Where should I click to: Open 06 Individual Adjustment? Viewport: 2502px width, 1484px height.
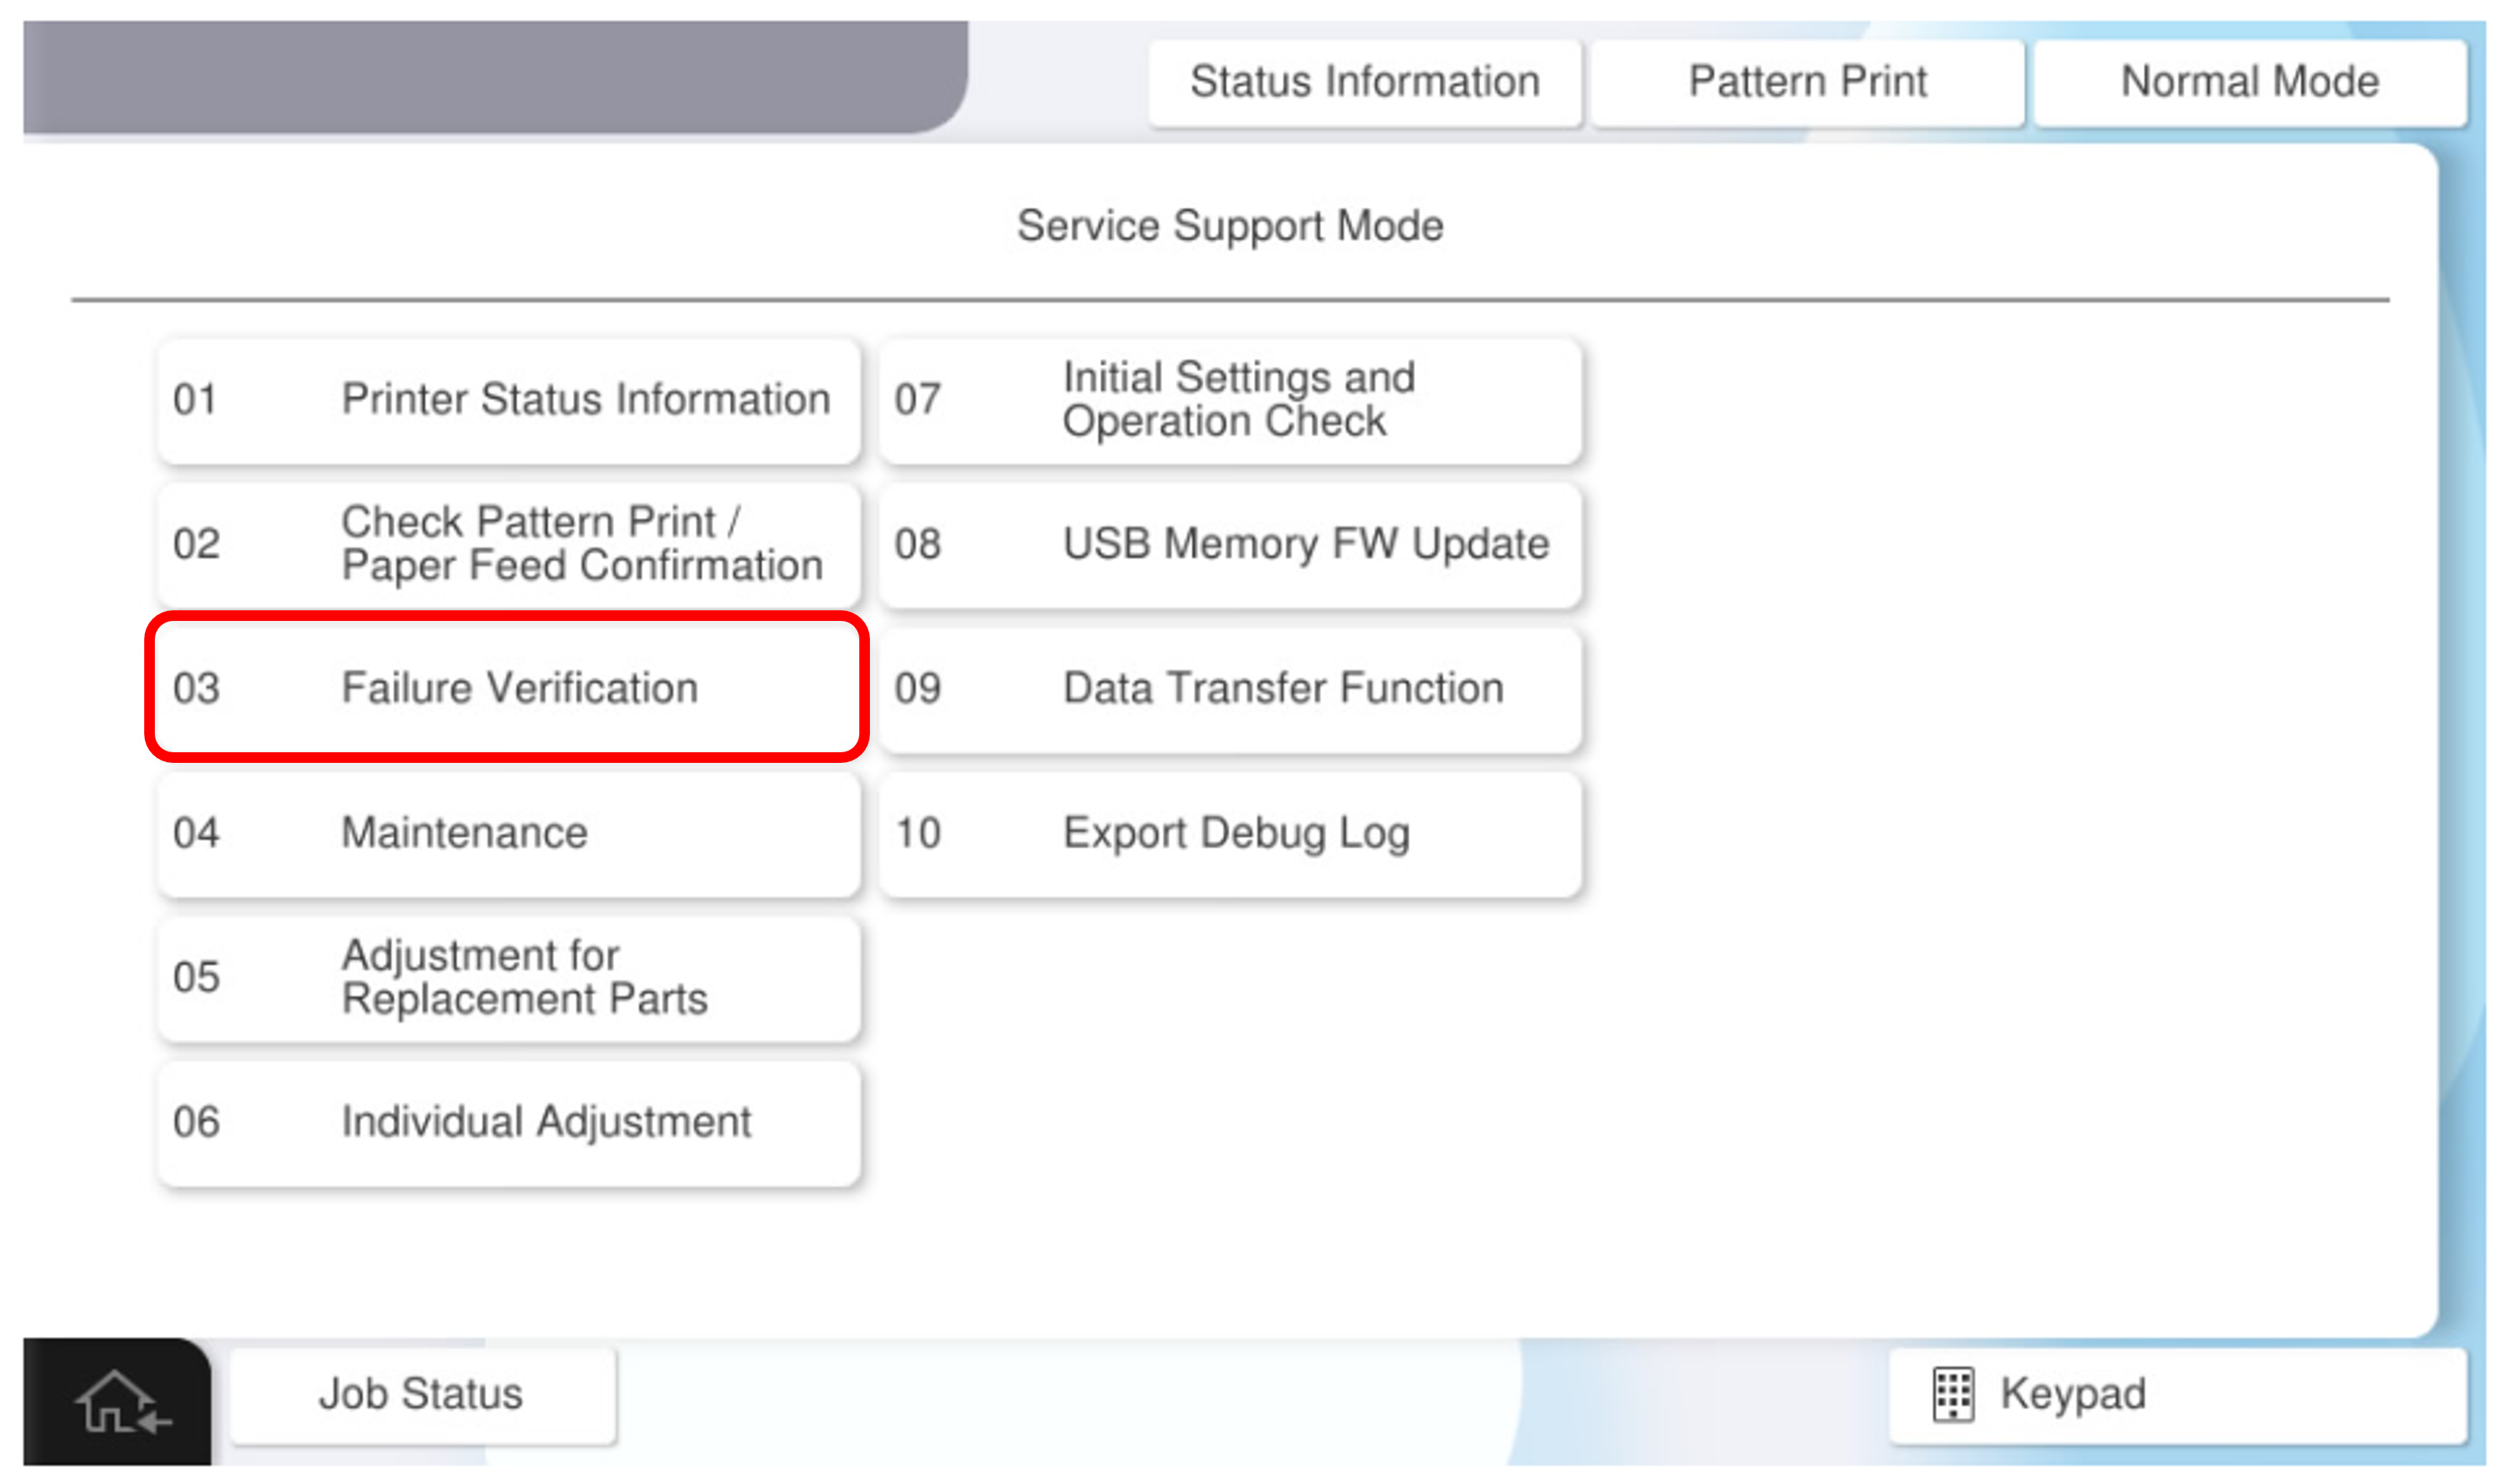click(508, 1122)
